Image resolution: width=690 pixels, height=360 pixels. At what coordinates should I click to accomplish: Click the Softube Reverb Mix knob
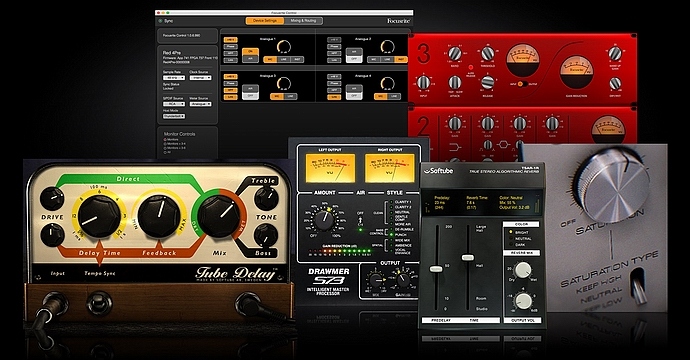(x=523, y=270)
